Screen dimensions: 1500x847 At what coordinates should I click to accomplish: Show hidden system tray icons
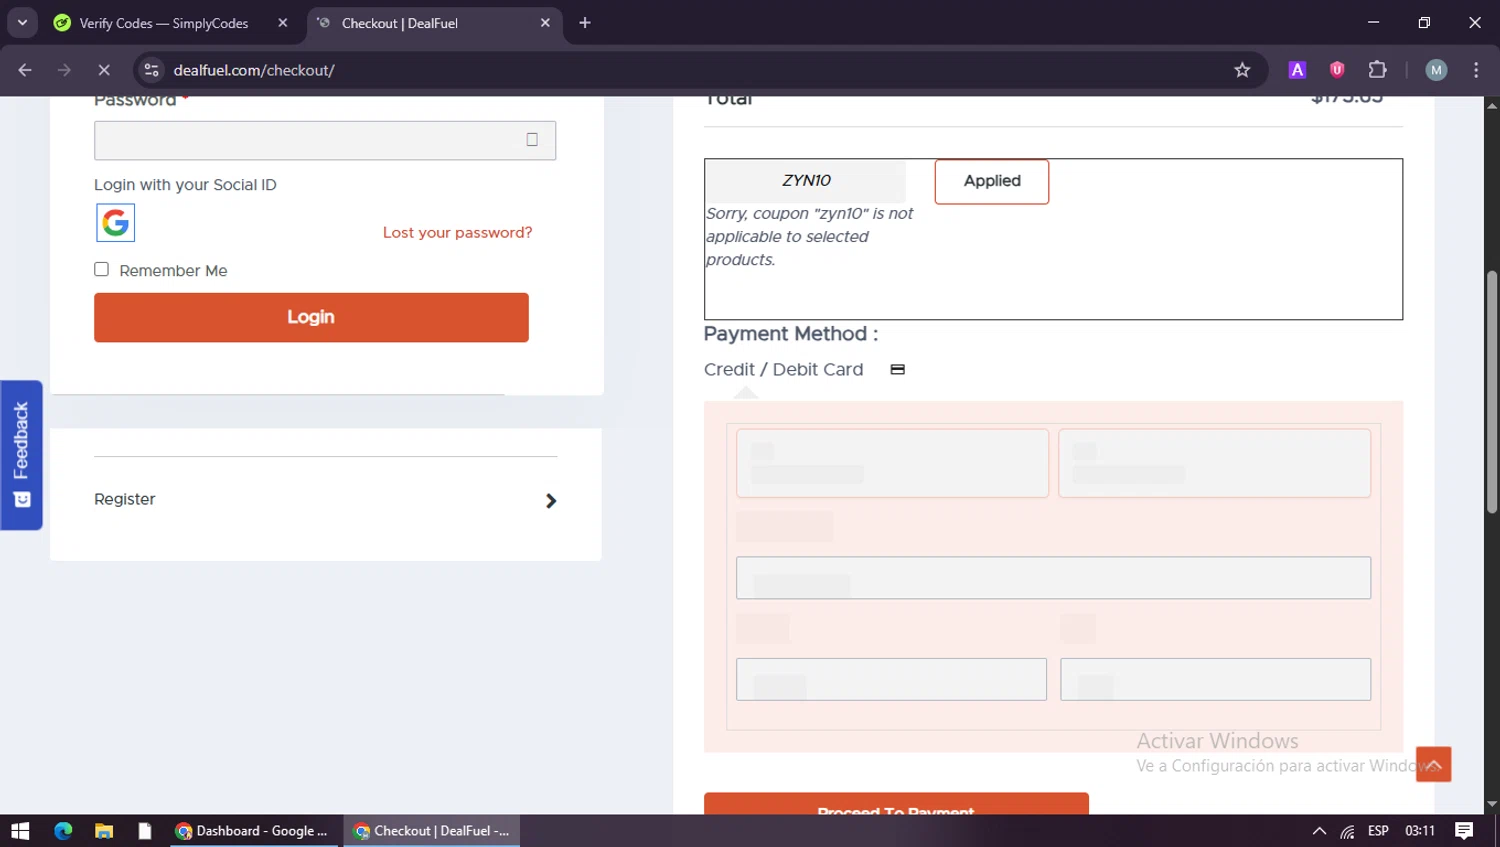click(x=1319, y=831)
